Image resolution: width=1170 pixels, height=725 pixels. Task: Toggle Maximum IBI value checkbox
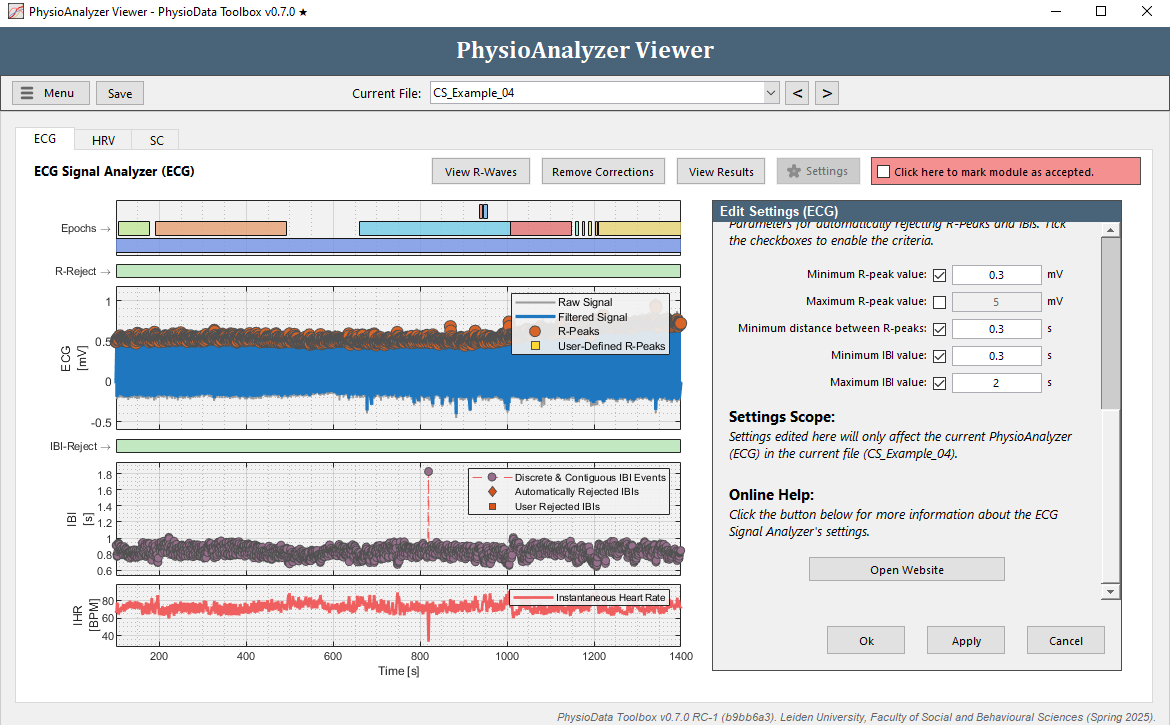tap(939, 383)
